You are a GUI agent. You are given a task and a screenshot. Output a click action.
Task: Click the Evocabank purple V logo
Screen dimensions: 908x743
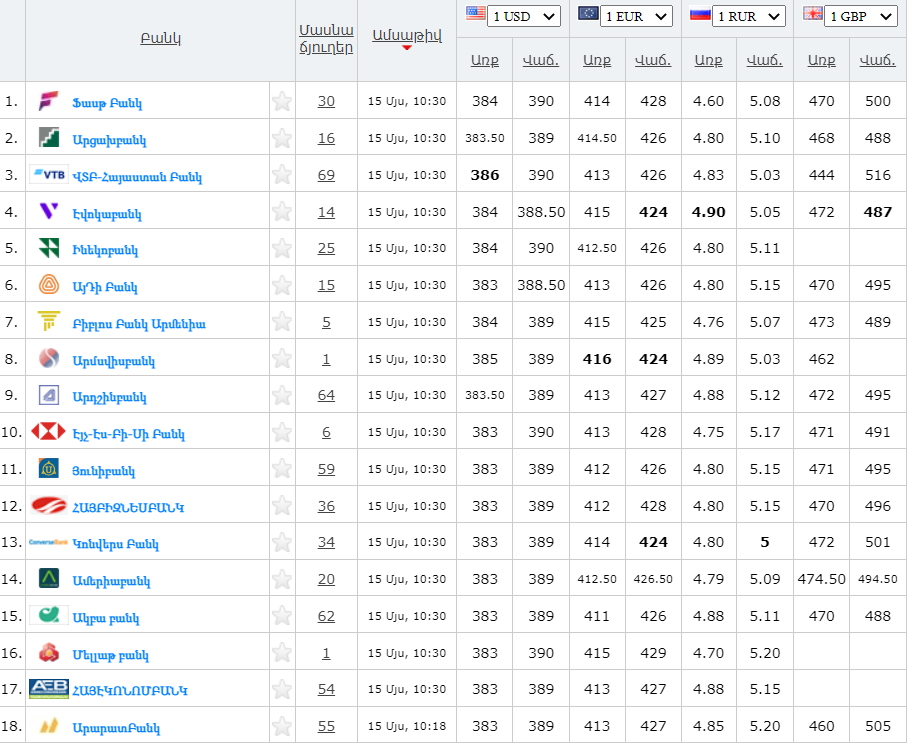pos(49,211)
